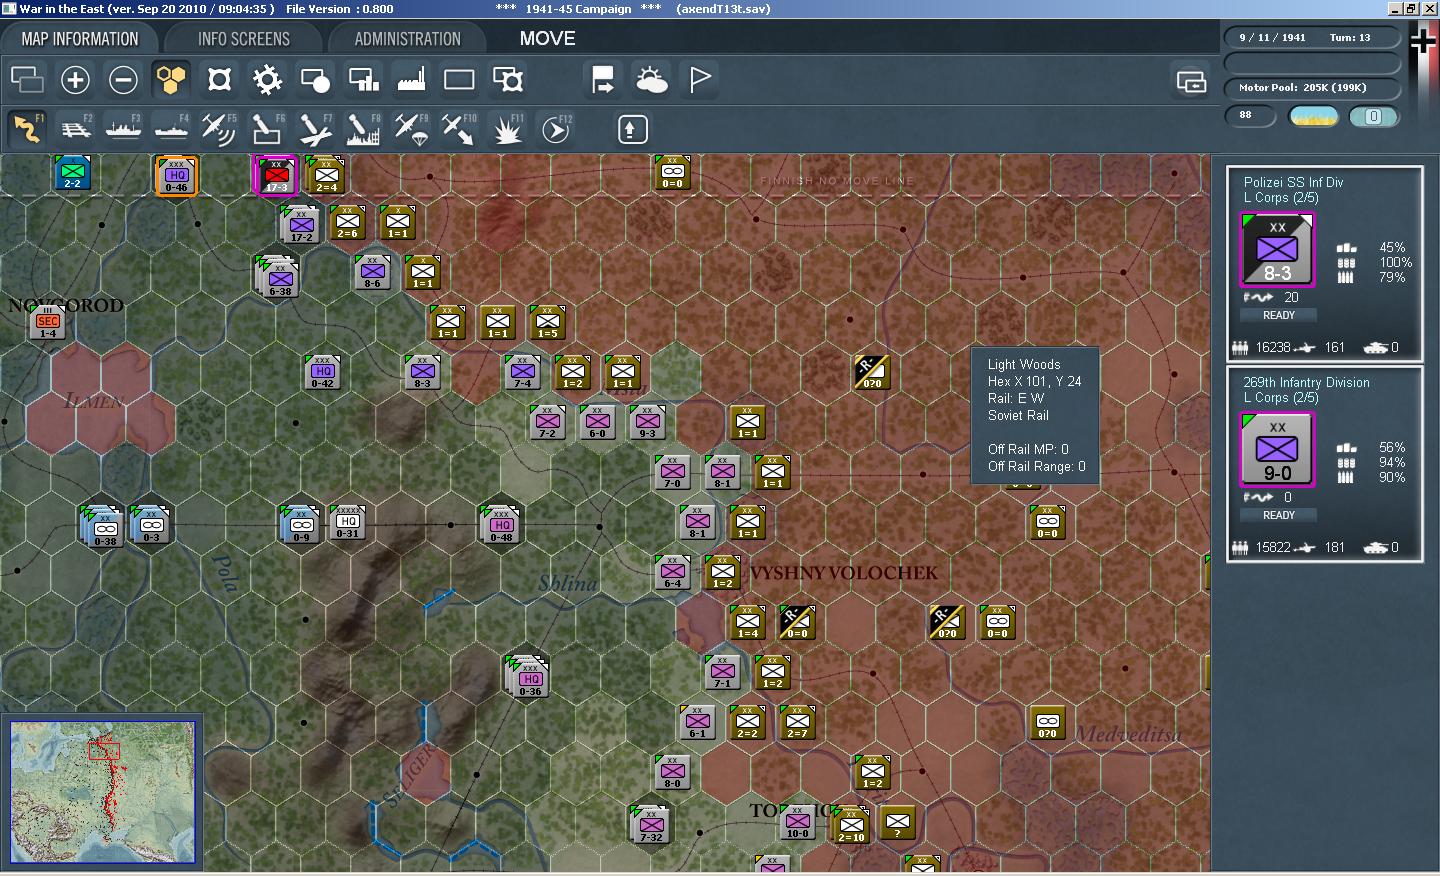Select the HQ 0-42 unit
Viewport: 1440px width, 876px height.
[322, 371]
